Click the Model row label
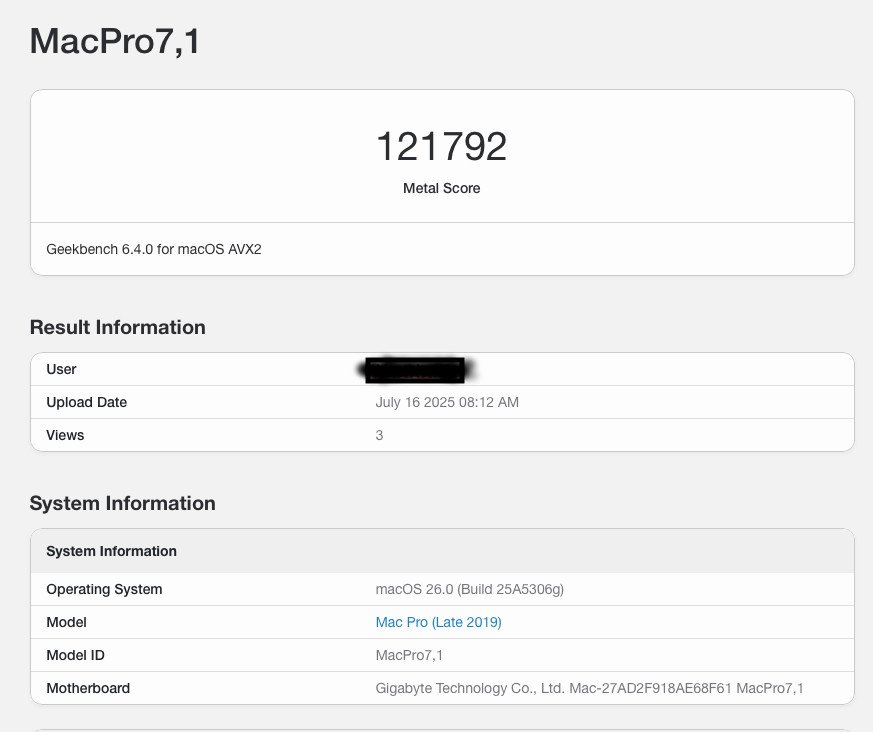The image size is (873, 732). (66, 622)
